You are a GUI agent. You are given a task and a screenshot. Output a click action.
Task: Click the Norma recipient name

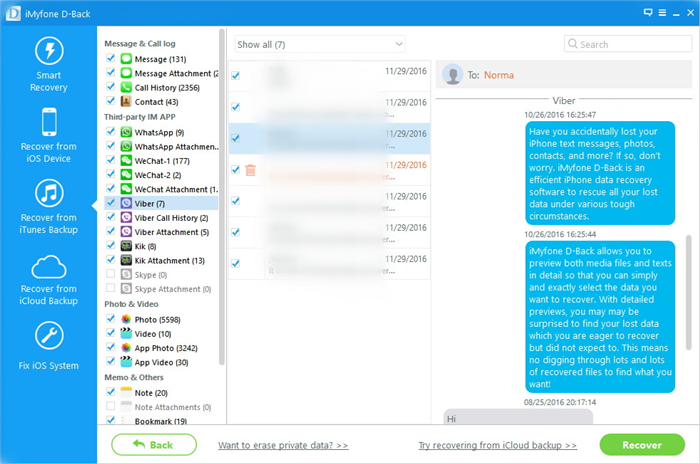(499, 75)
